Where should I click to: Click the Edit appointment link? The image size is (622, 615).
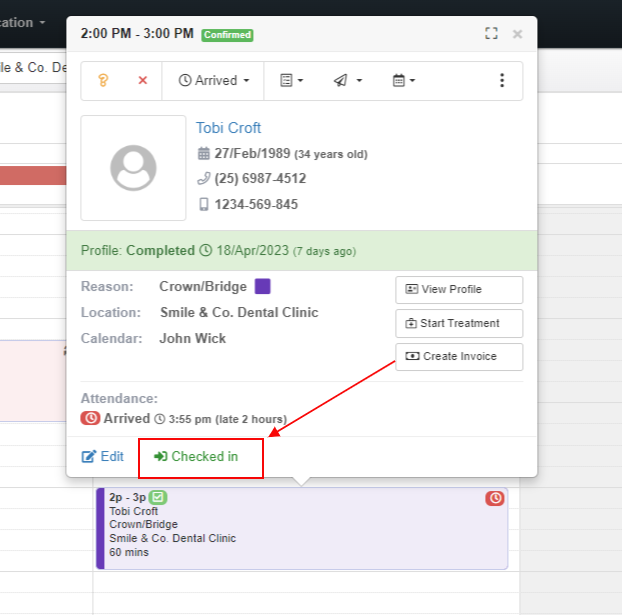(102, 457)
